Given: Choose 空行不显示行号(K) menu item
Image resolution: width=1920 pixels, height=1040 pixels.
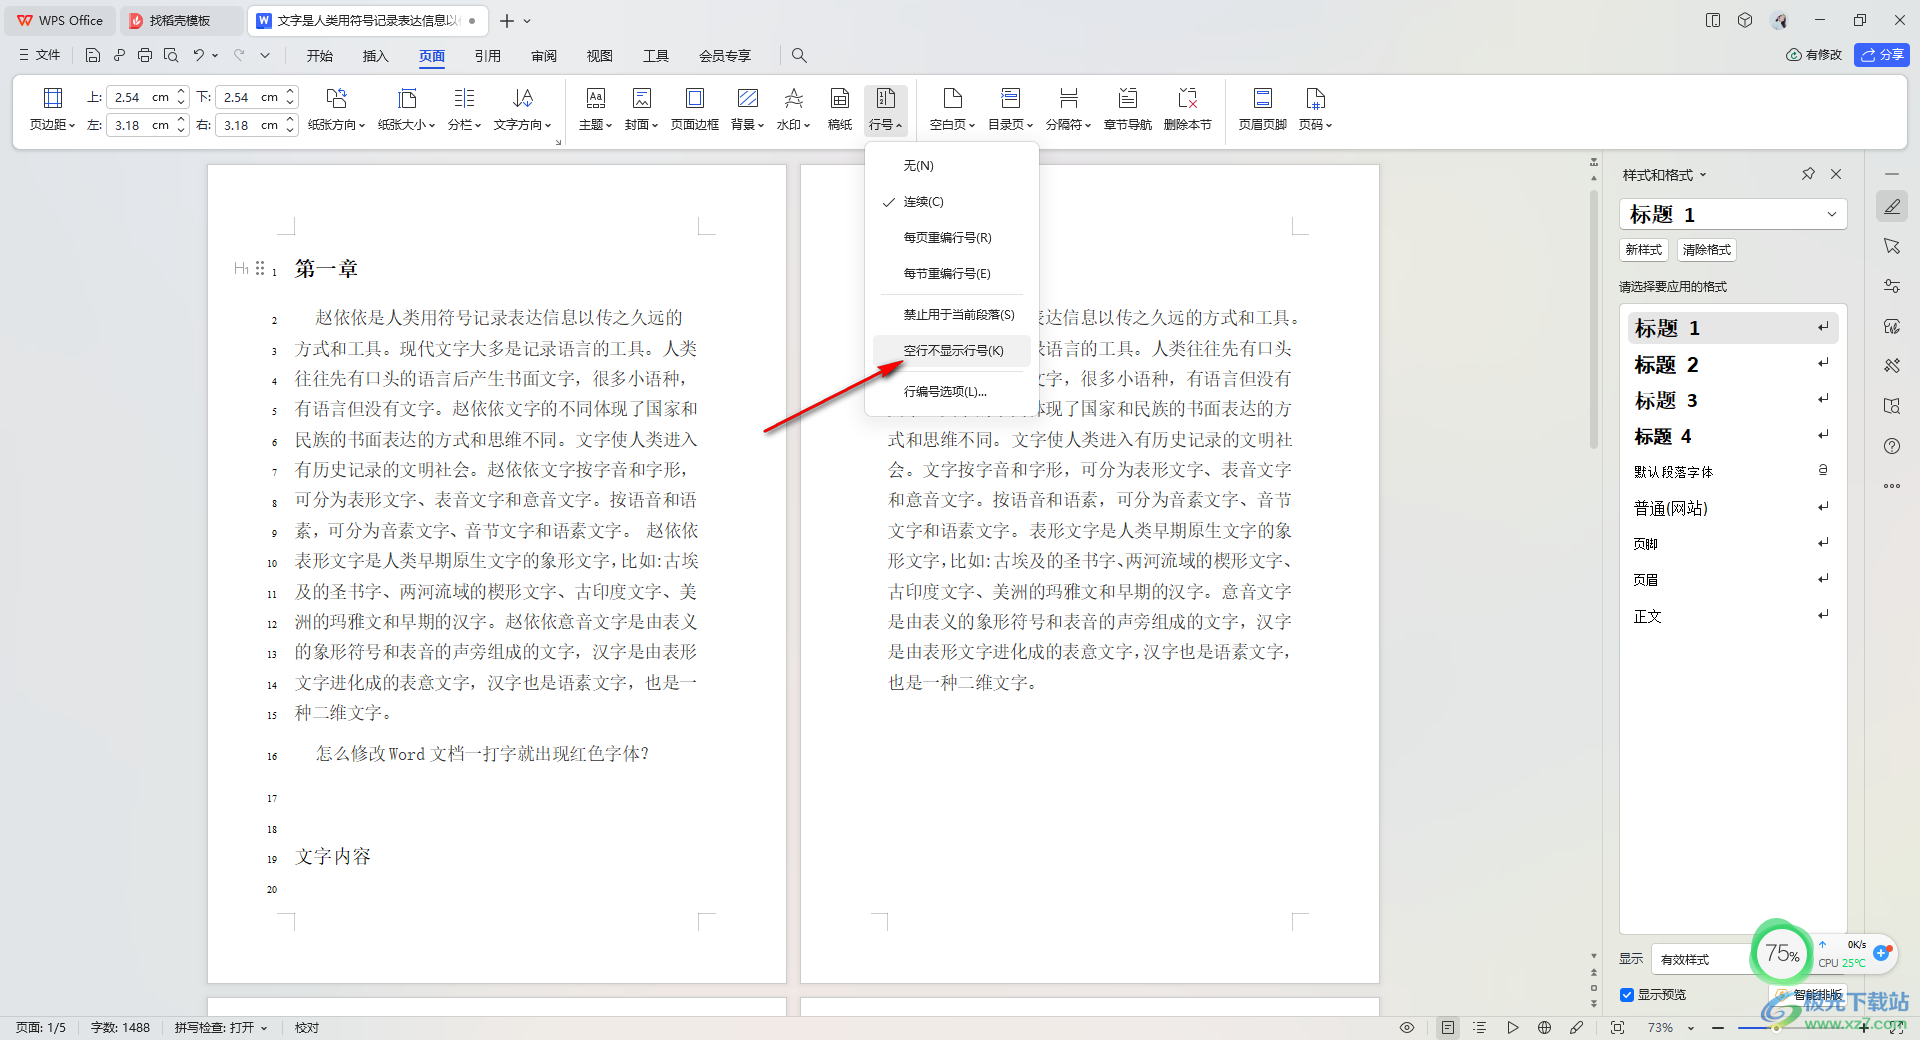Looking at the screenshot, I should (952, 350).
